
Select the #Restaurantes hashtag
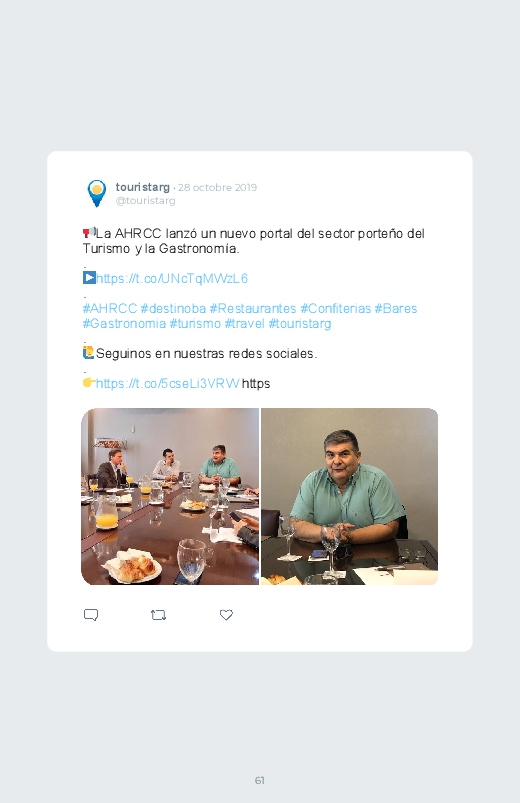click(253, 308)
